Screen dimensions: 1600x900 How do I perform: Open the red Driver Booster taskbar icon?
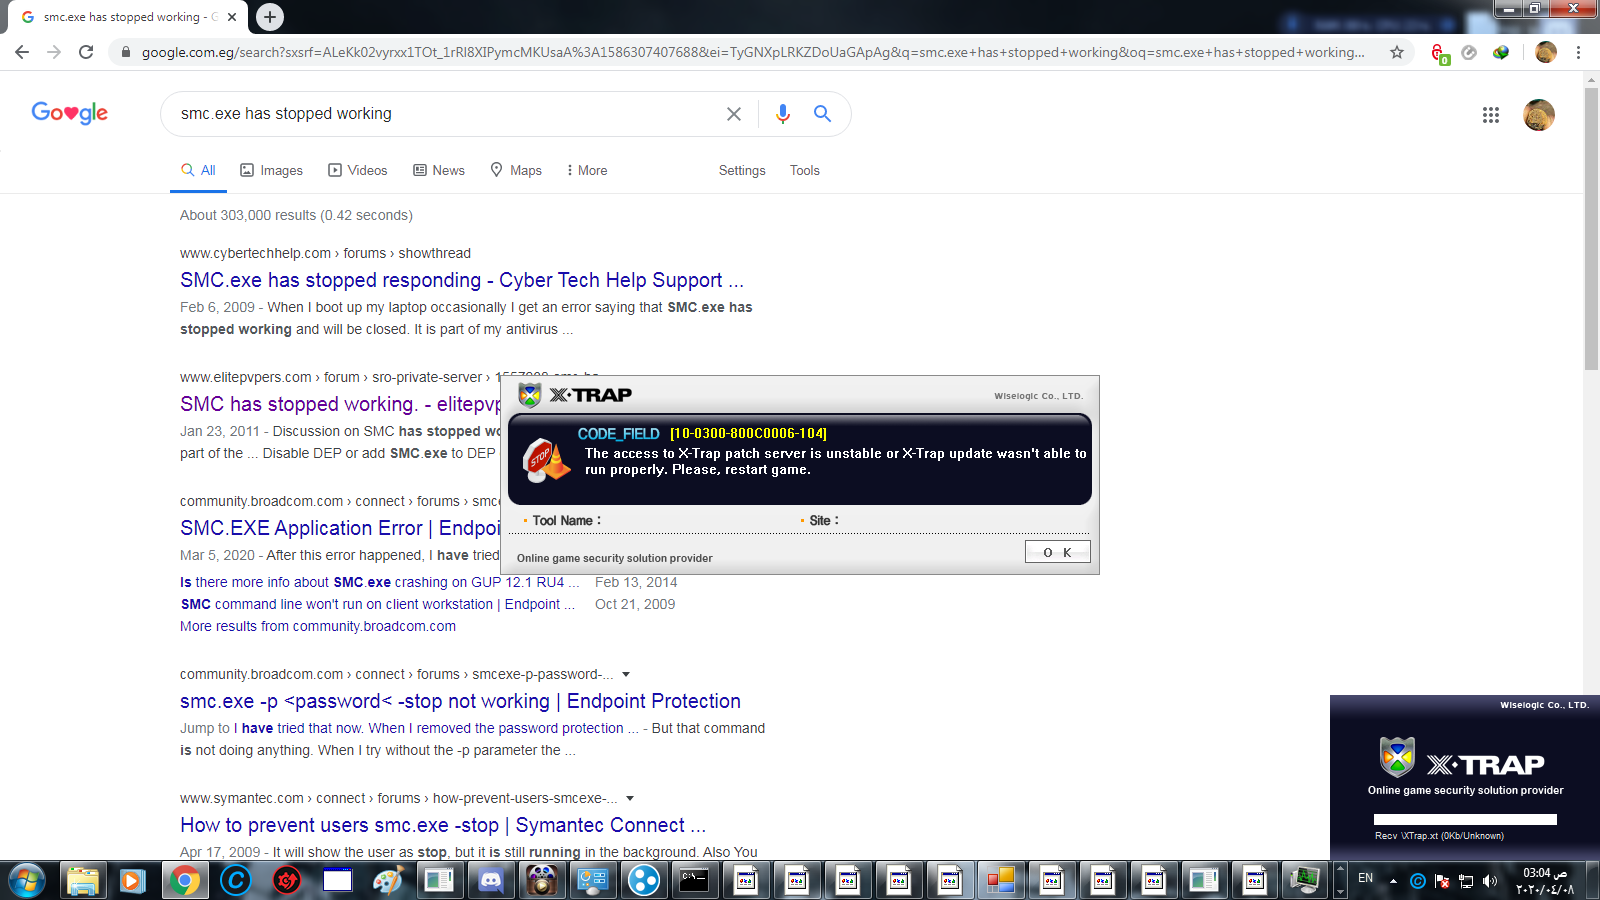tap(287, 881)
